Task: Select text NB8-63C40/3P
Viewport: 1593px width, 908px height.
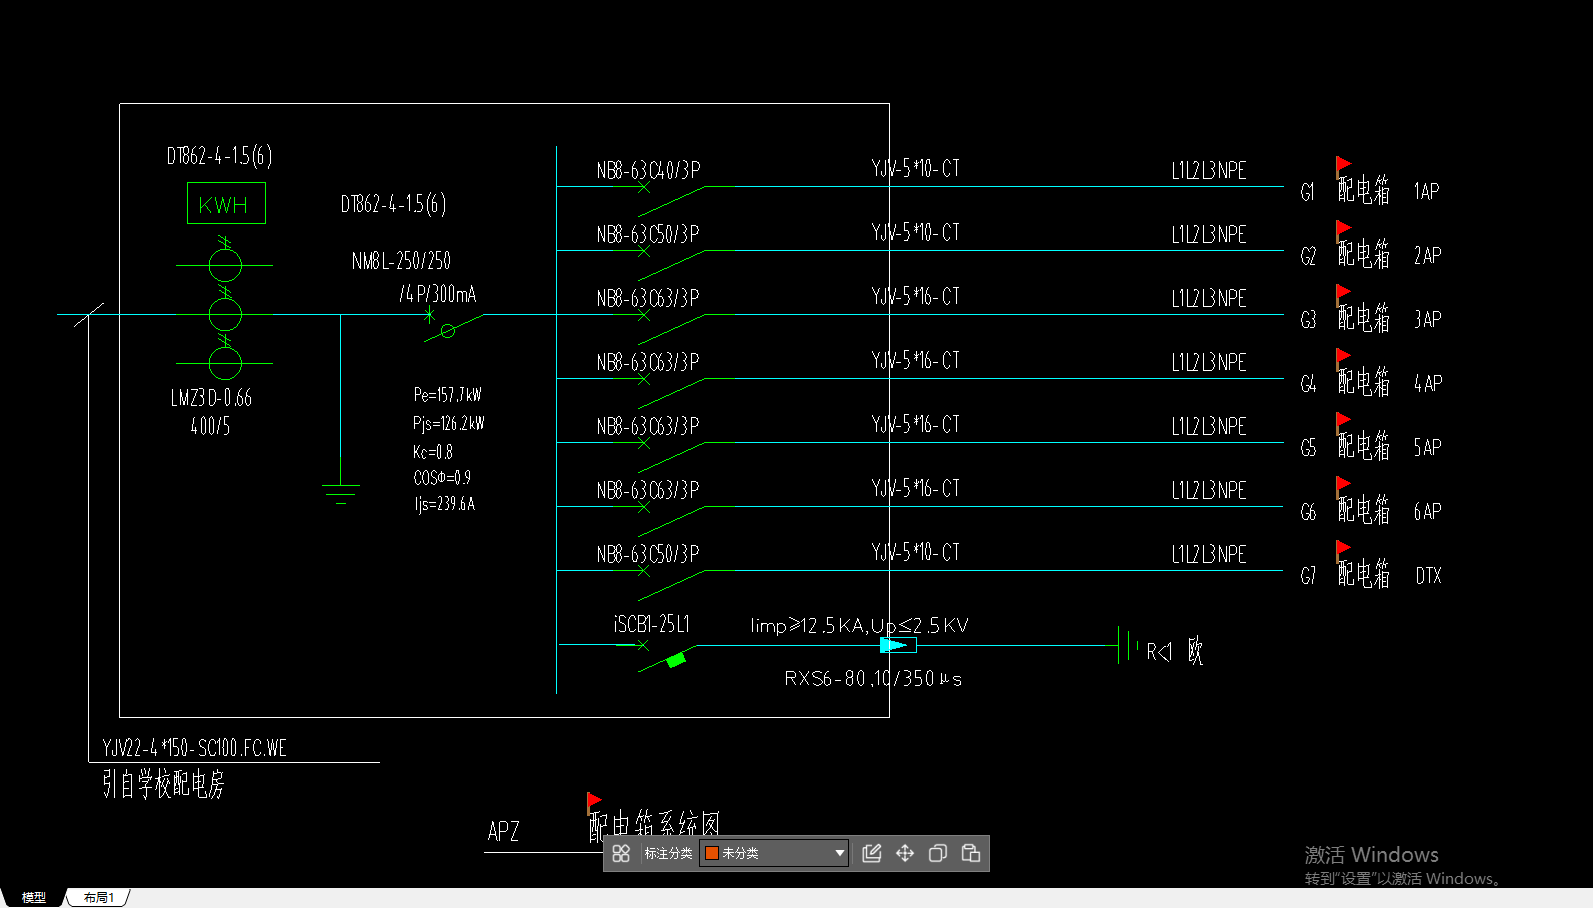Action: [648, 171]
